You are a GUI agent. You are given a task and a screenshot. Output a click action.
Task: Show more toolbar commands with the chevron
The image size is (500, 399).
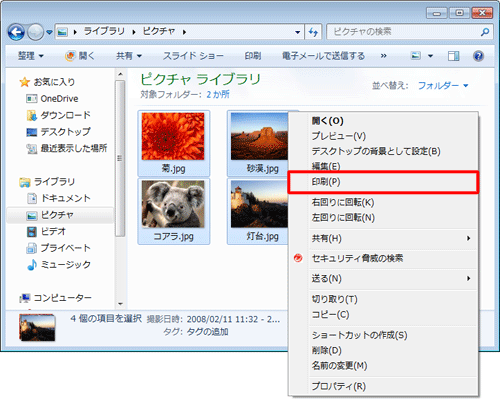click(384, 56)
